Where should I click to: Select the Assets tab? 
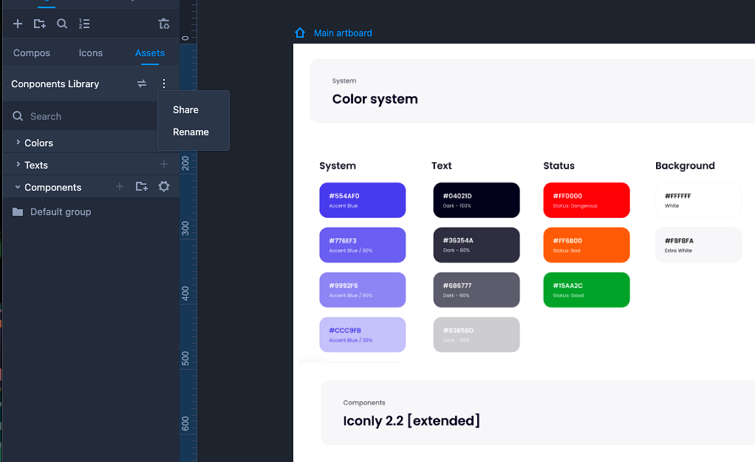click(150, 53)
